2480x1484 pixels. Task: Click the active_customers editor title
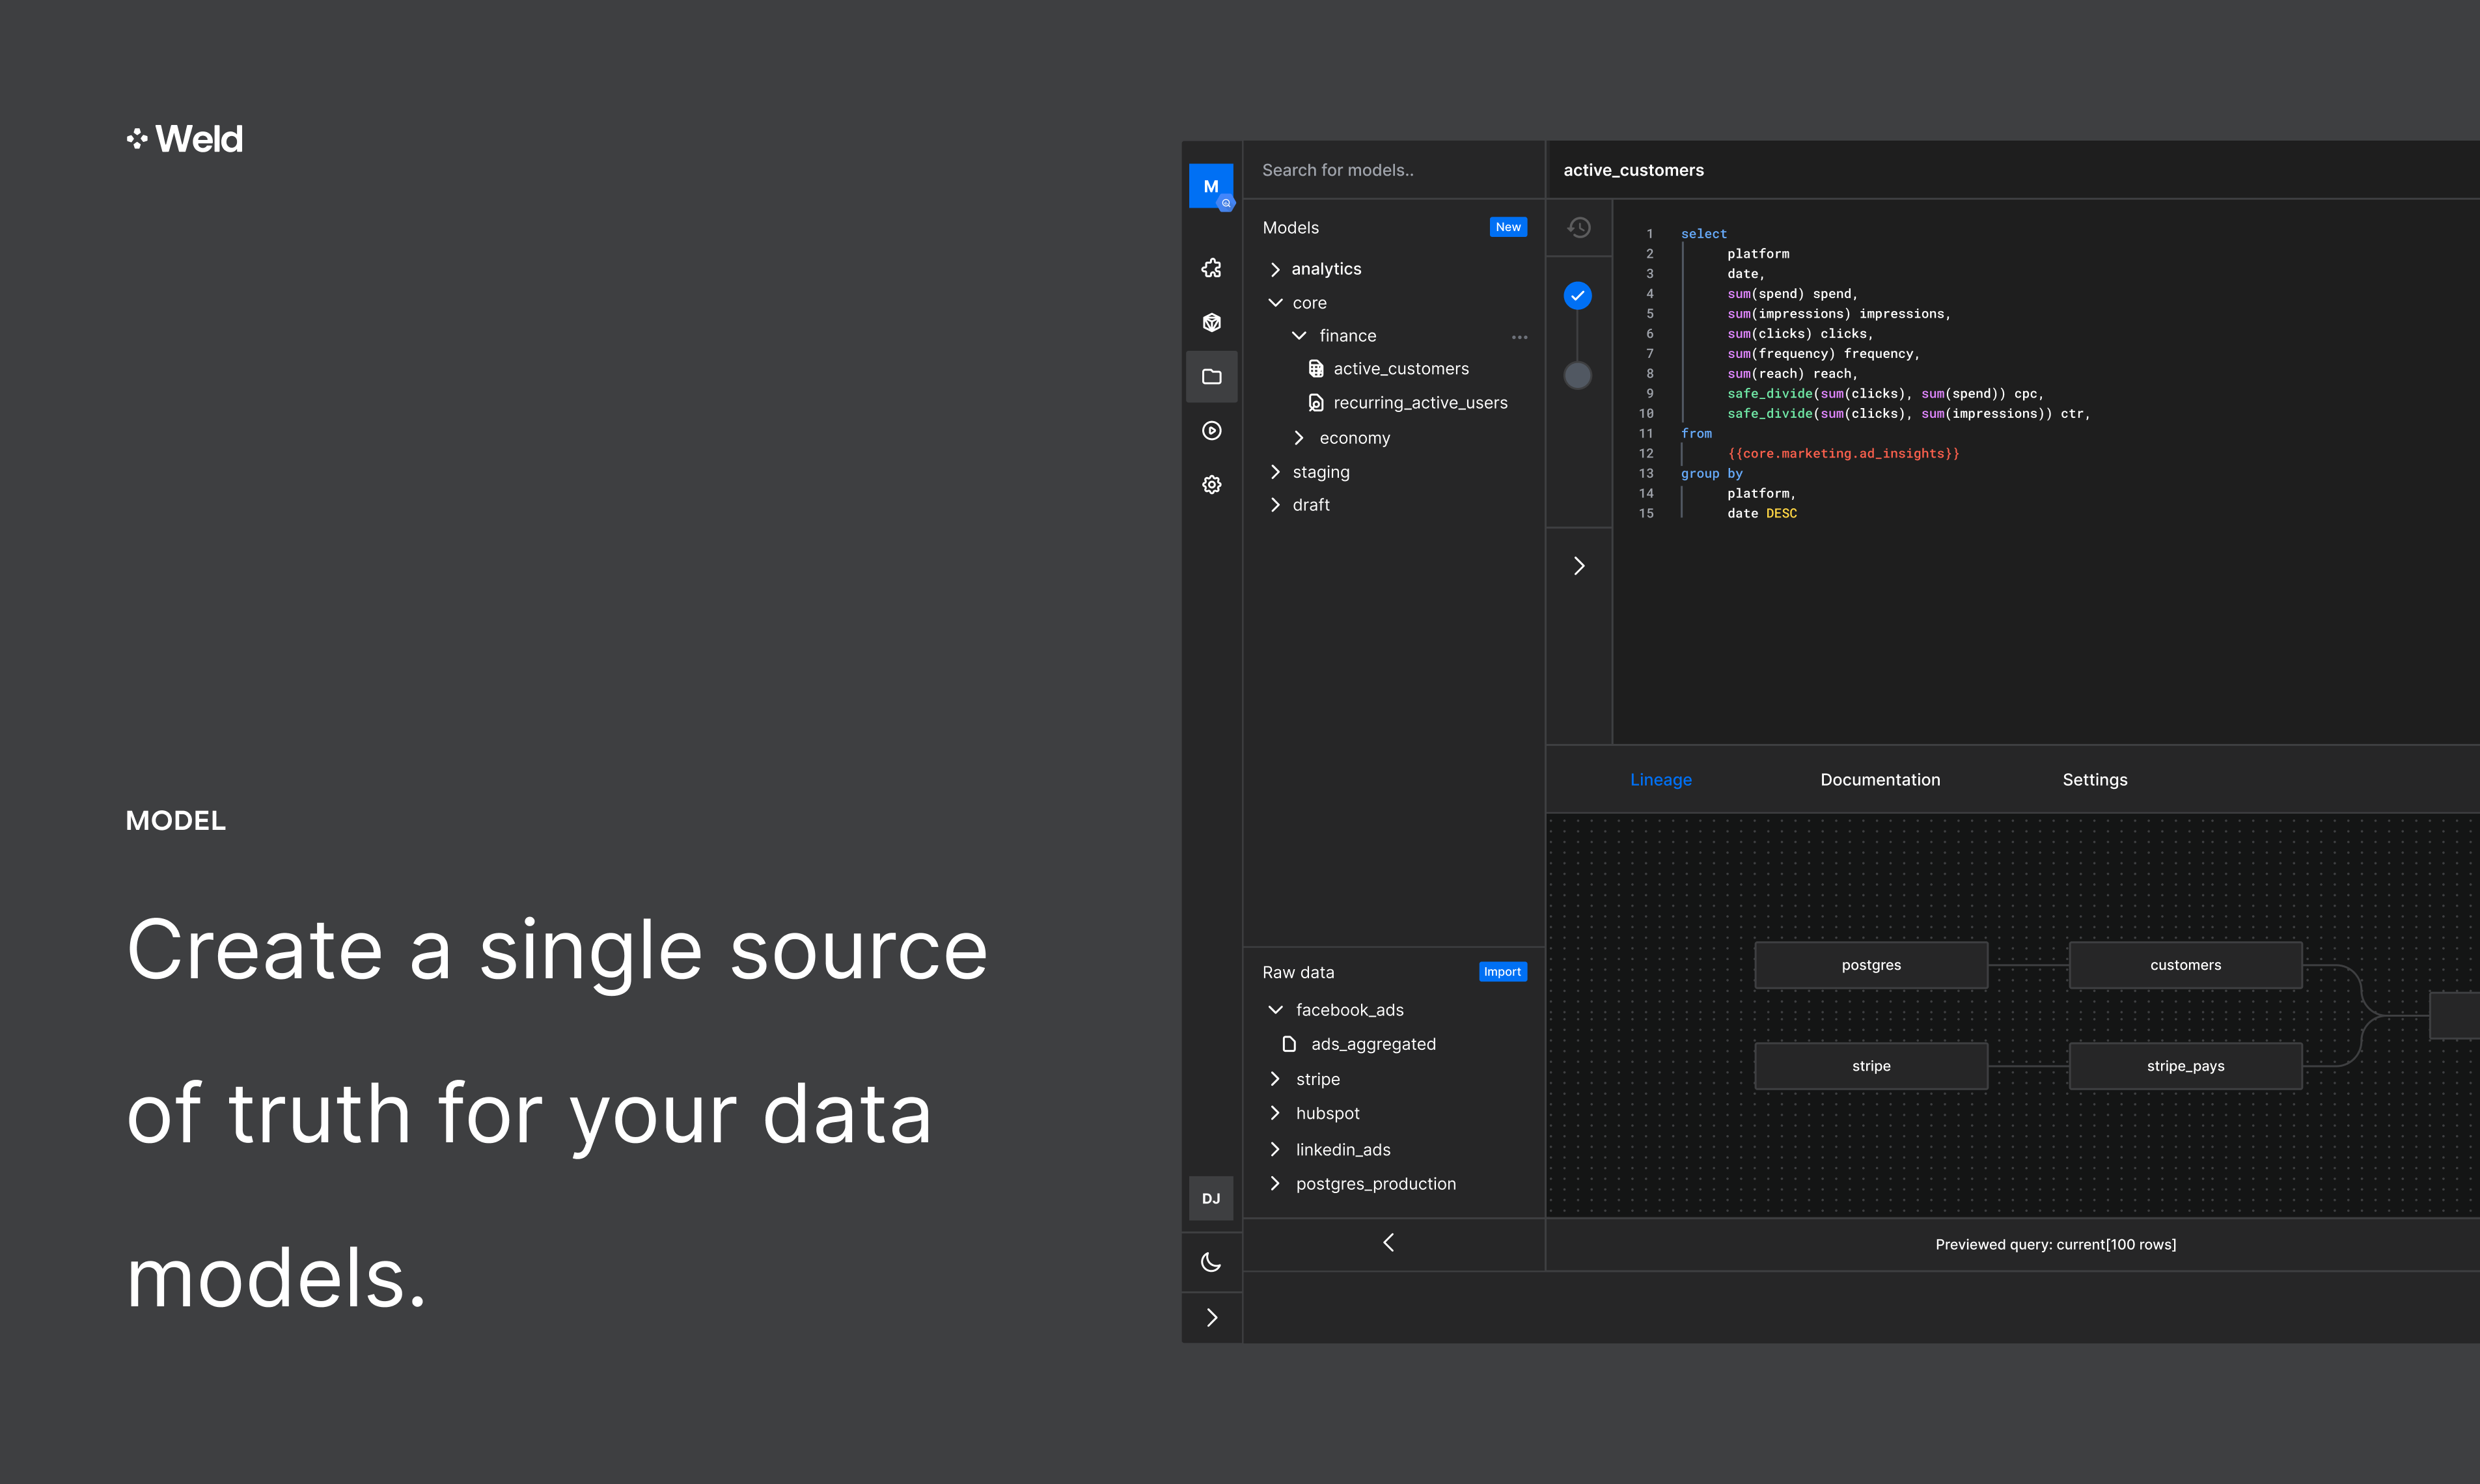(1633, 170)
